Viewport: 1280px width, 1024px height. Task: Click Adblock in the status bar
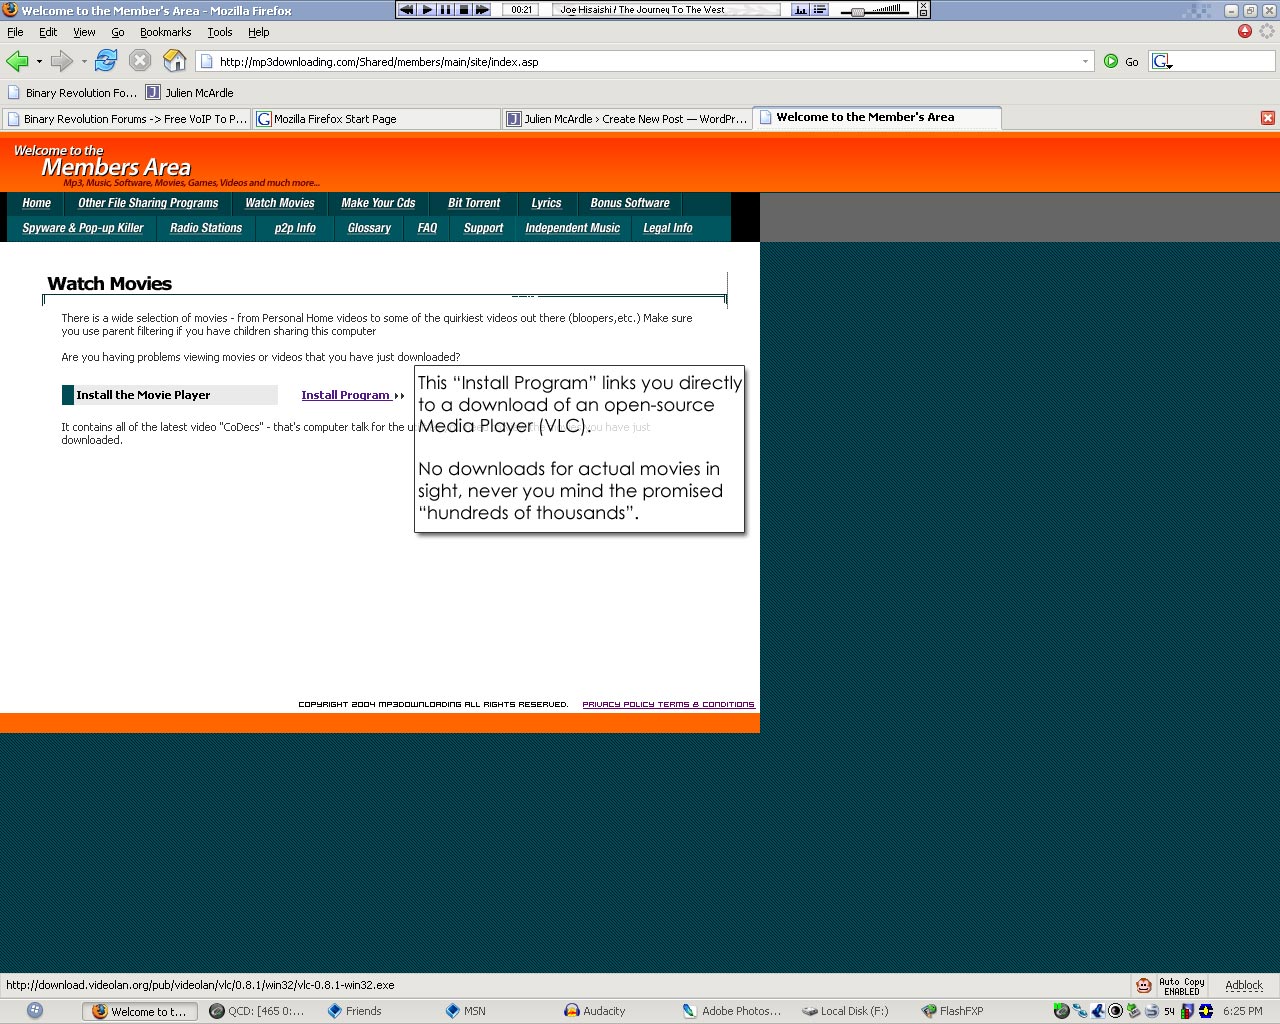tap(1244, 985)
